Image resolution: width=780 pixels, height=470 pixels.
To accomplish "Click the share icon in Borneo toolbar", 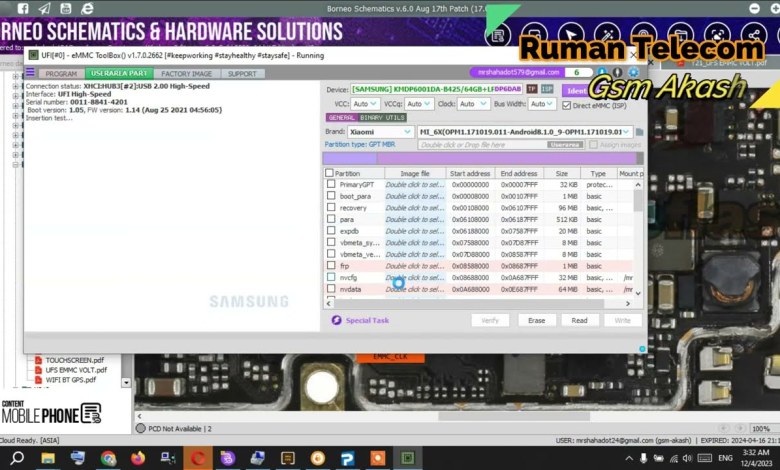I will (753, 34).
